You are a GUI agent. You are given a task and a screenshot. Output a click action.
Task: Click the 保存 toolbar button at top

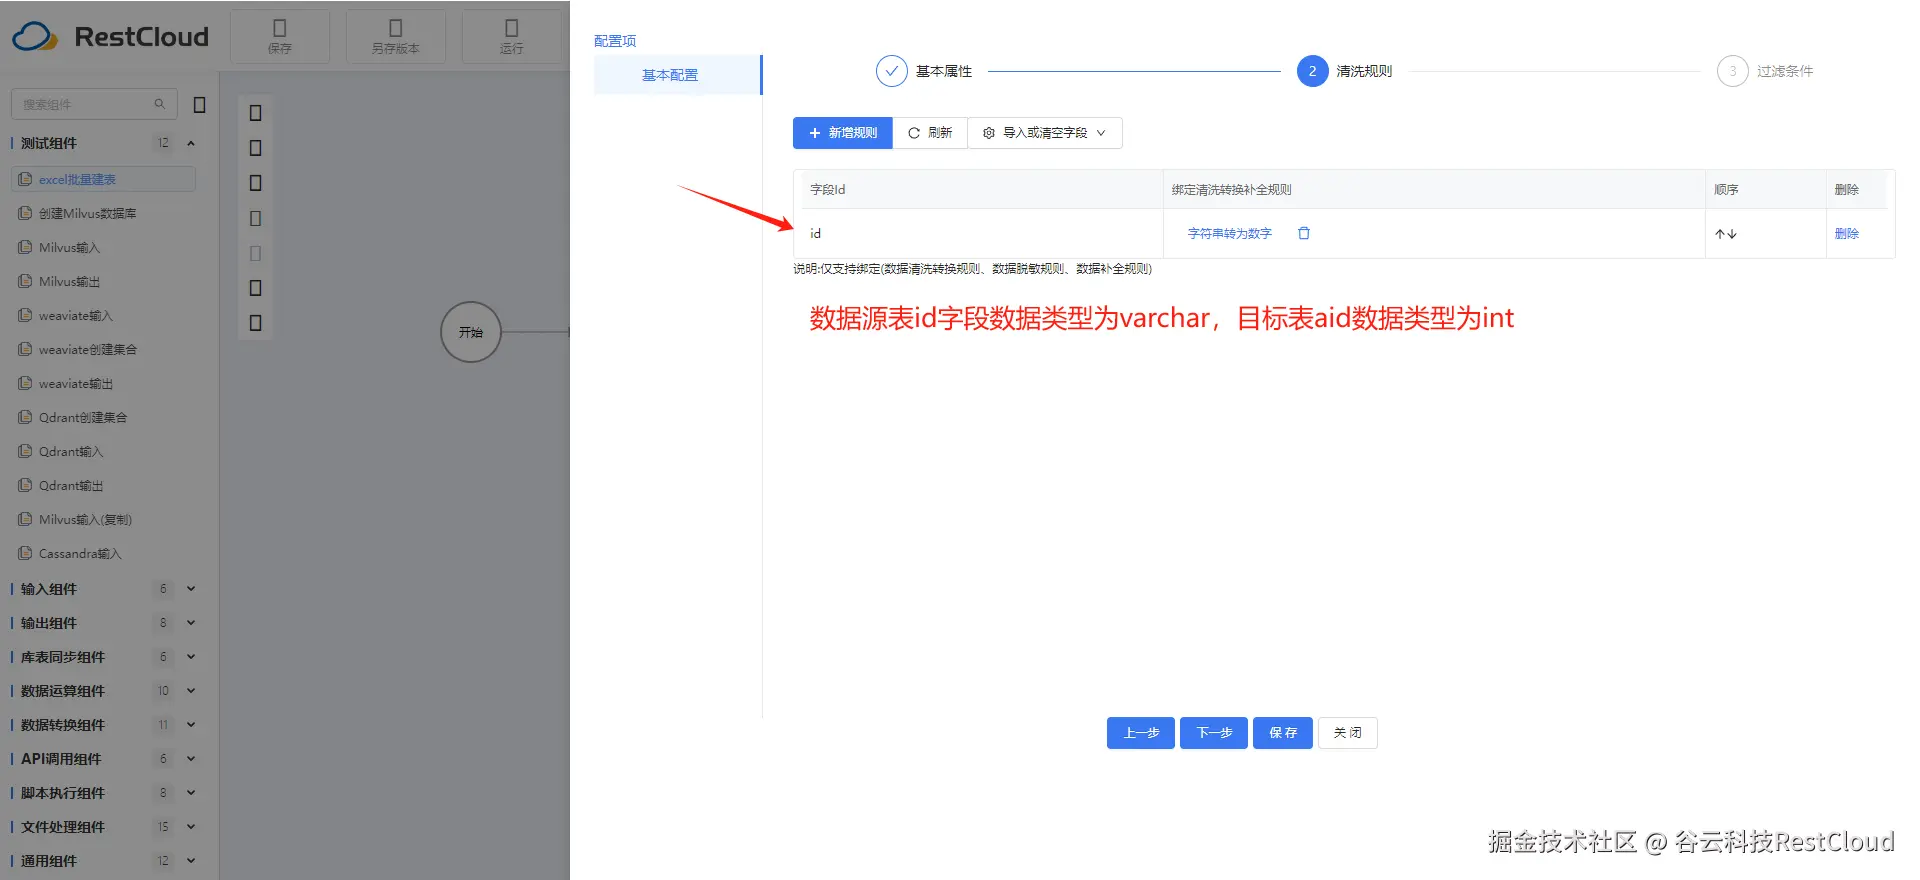coord(280,36)
